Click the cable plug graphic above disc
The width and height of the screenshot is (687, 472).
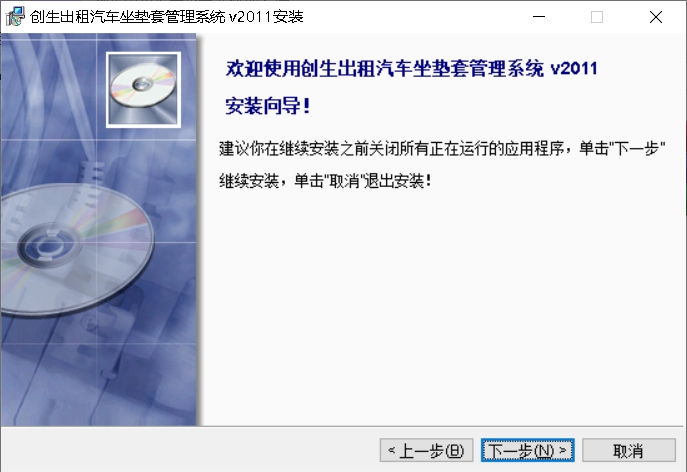[x=92, y=175]
